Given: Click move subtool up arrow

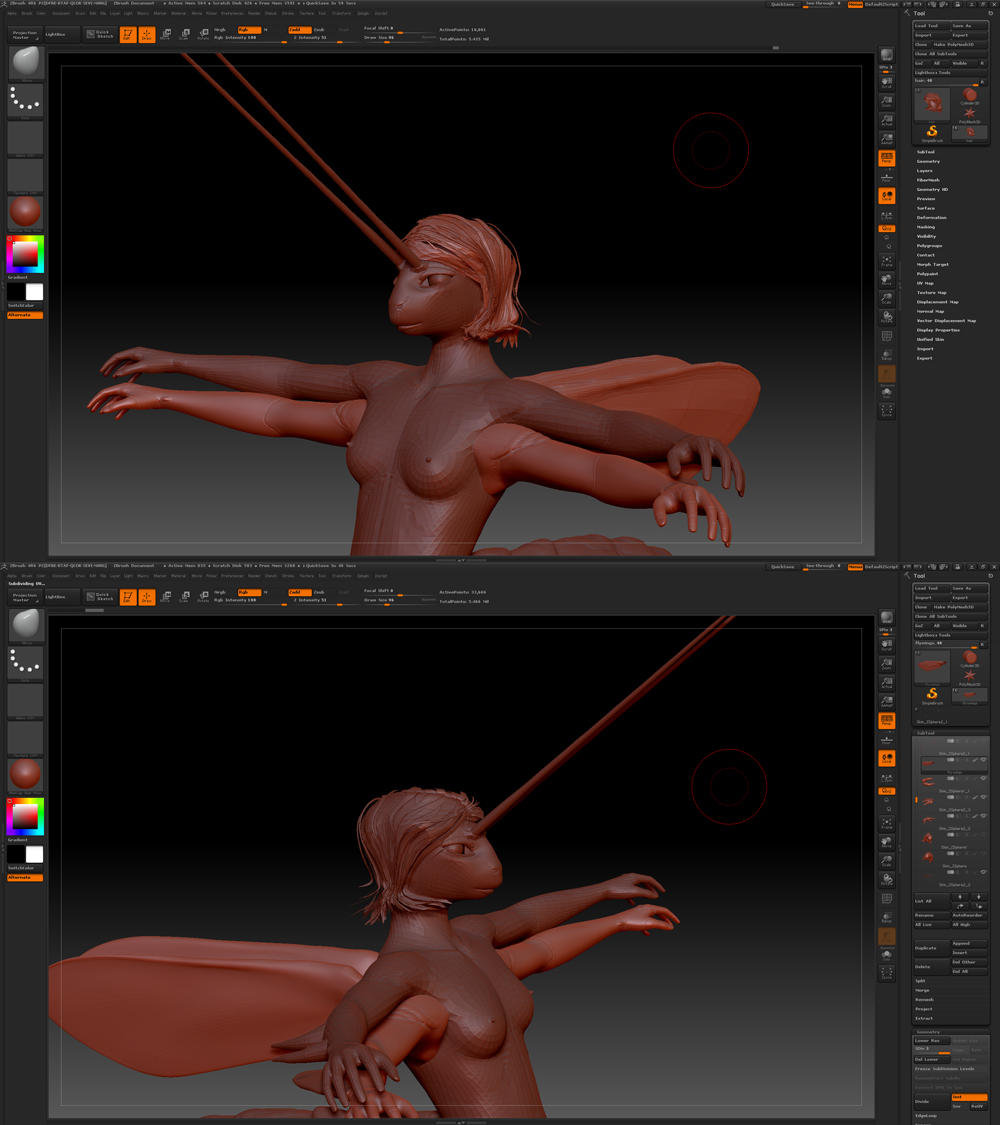Looking at the screenshot, I should point(961,897).
